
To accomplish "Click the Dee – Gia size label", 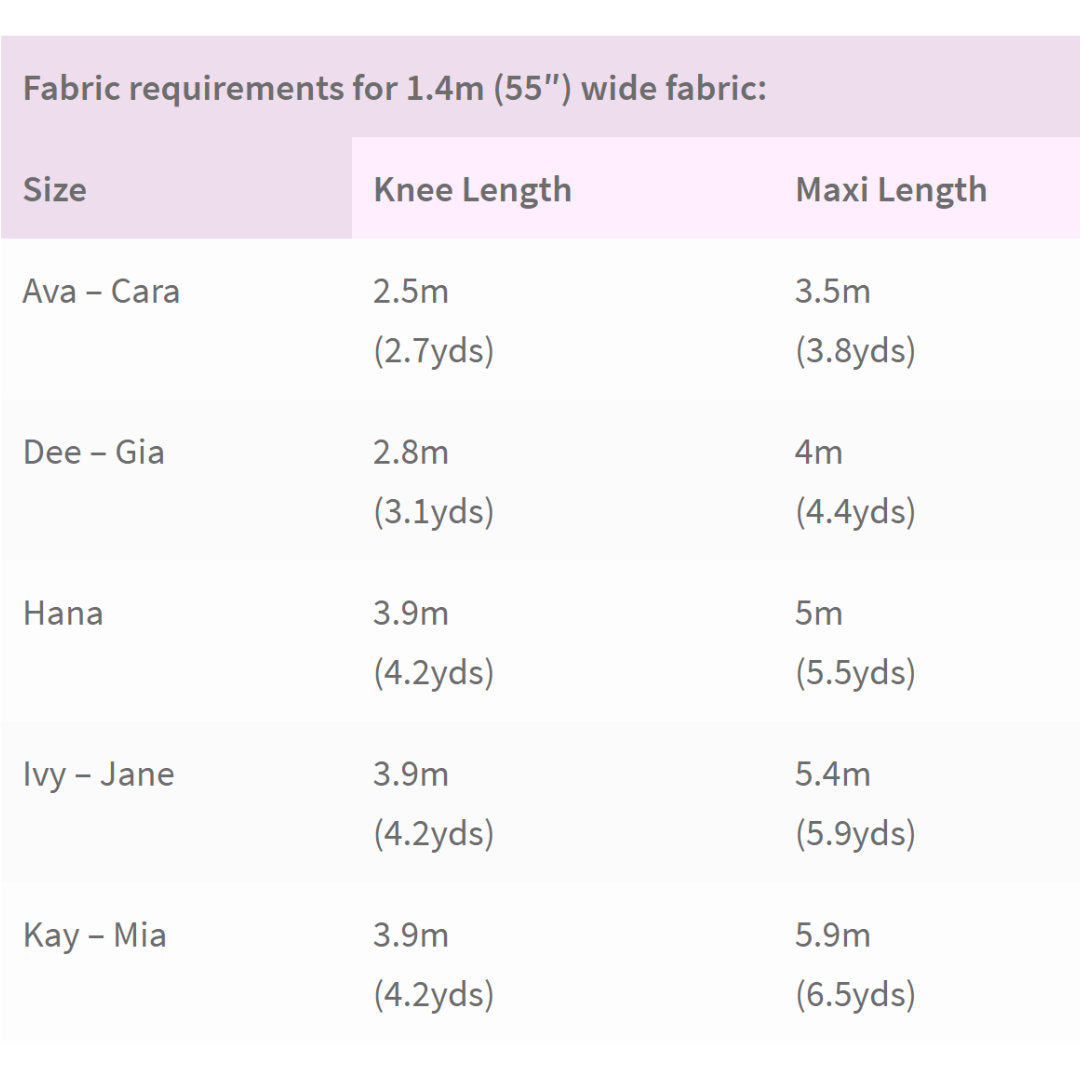I will 93,452.
